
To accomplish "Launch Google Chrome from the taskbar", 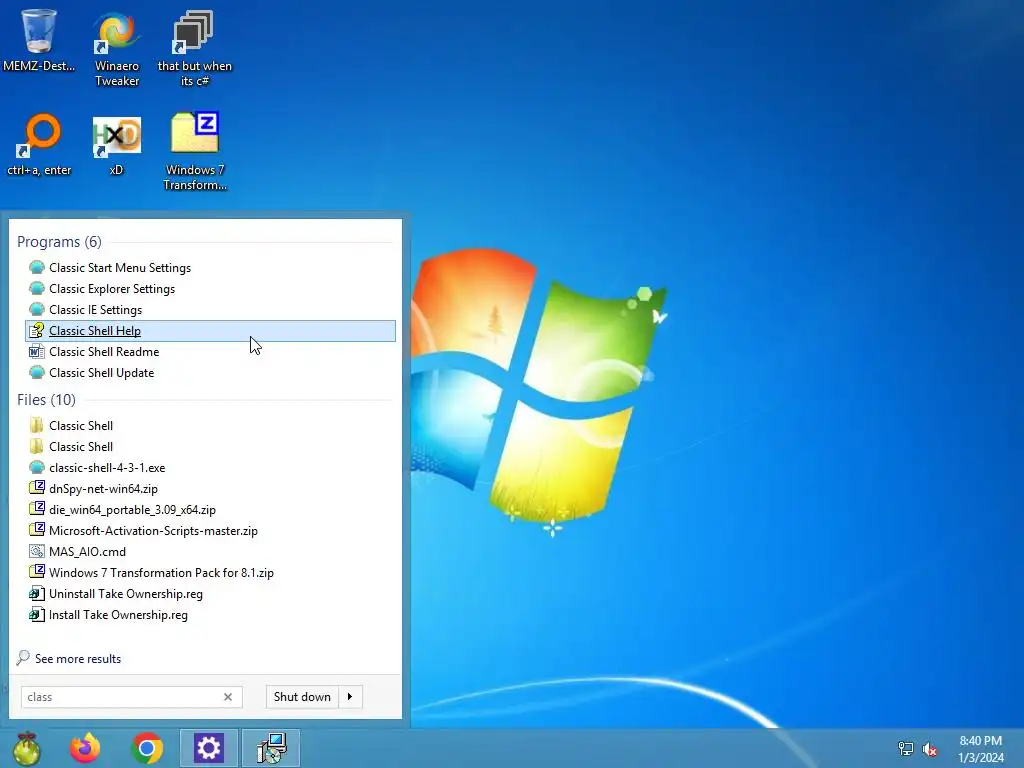I will [x=147, y=748].
